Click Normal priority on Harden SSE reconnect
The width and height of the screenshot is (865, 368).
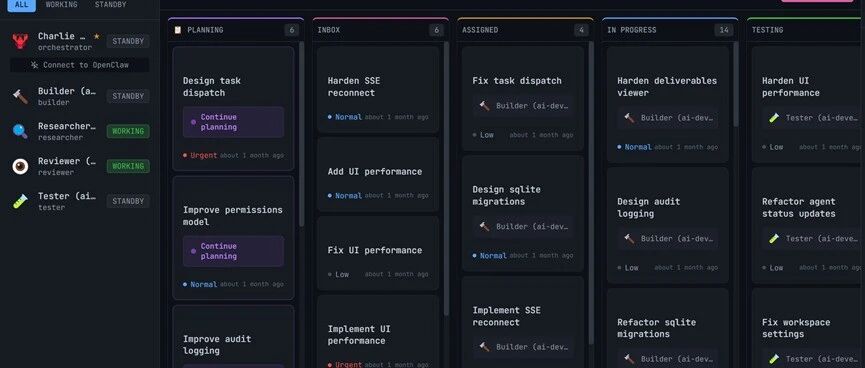345,117
